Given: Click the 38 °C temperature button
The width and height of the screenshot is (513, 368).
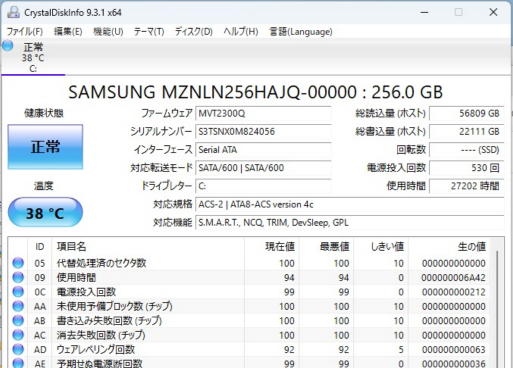Looking at the screenshot, I should tap(45, 213).
